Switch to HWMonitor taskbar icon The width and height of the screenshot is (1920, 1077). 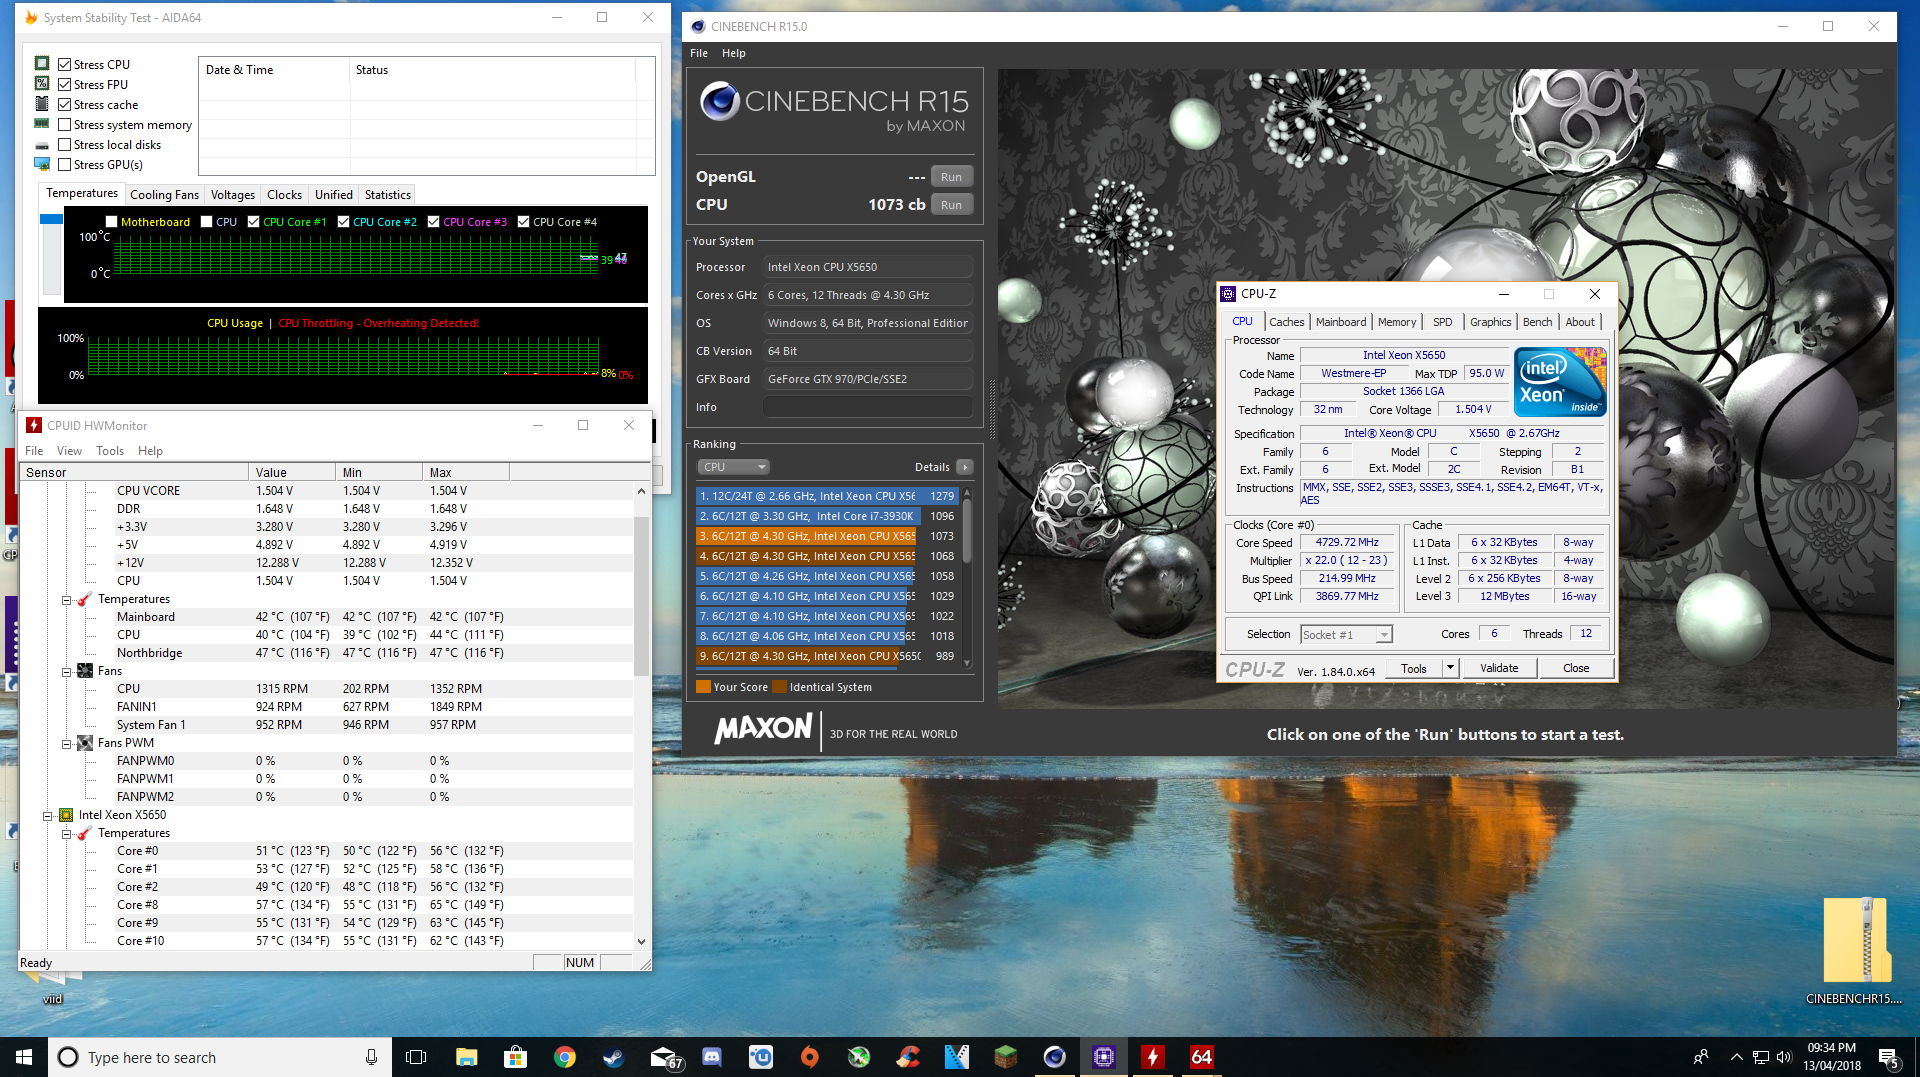[1153, 1057]
